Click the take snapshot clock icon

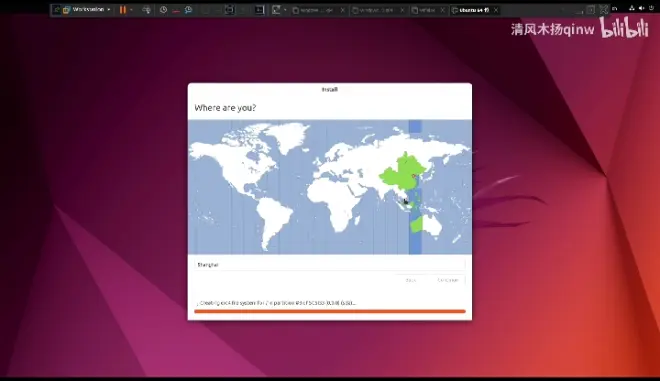(163, 10)
